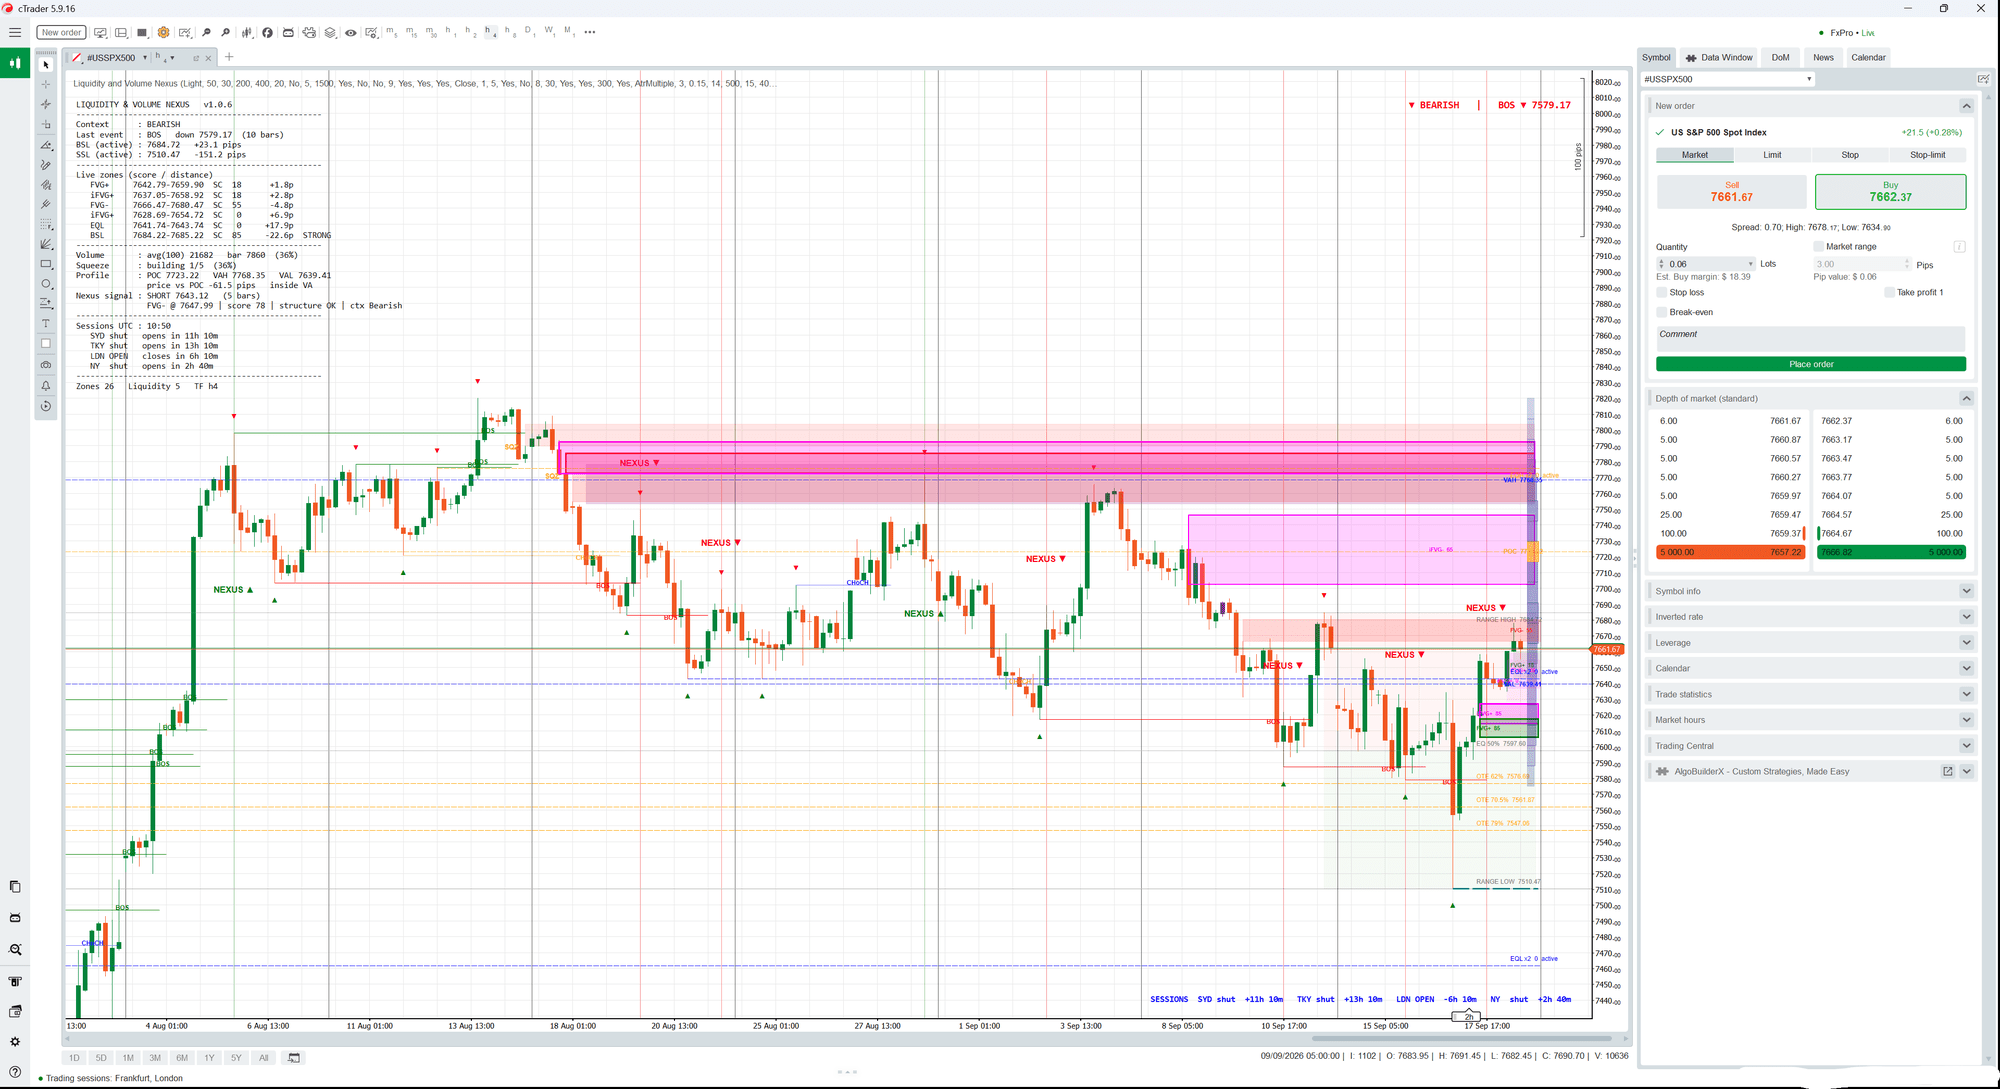Image resolution: width=2000 pixels, height=1089 pixels.
Task: Open the indicators gear icon in toolbar
Action: point(164,32)
